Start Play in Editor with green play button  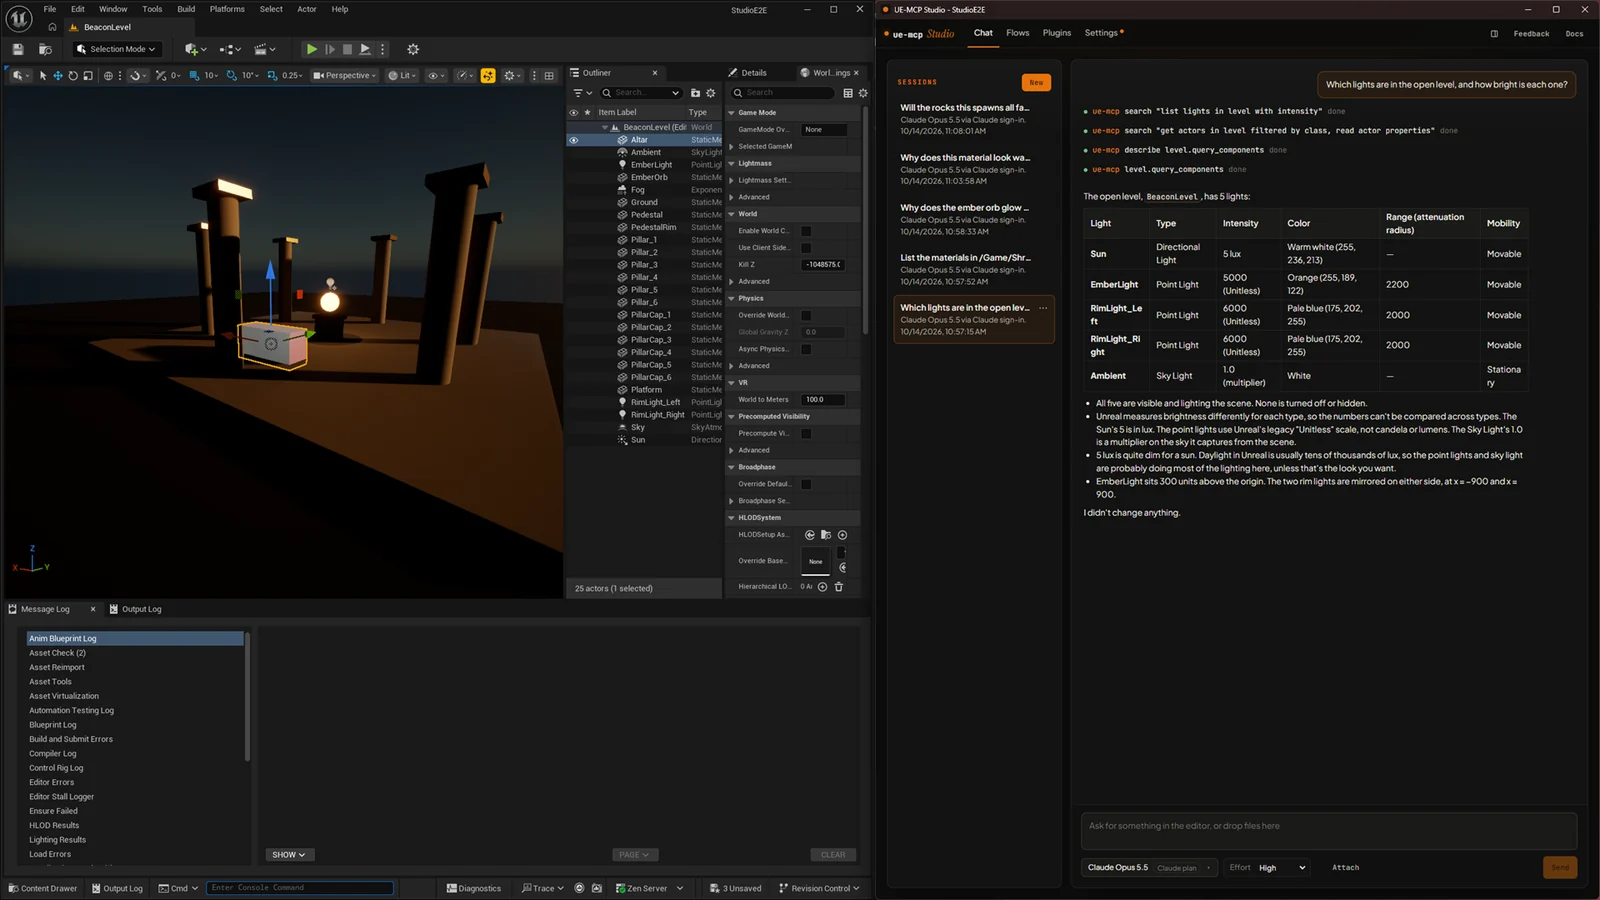312,49
